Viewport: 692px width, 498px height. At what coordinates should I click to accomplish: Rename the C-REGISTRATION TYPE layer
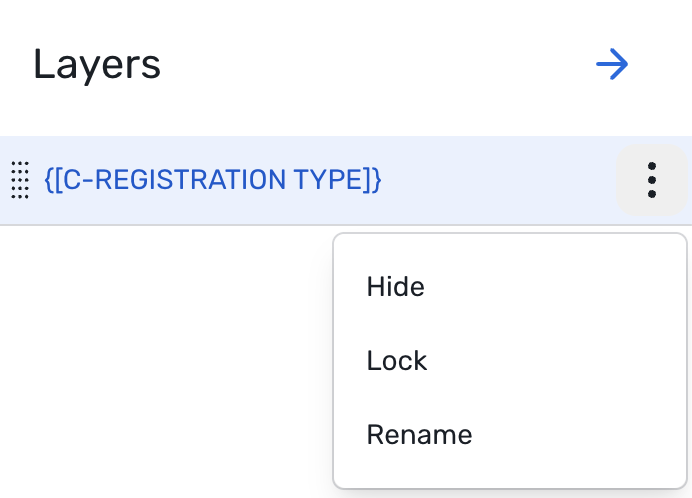point(419,434)
